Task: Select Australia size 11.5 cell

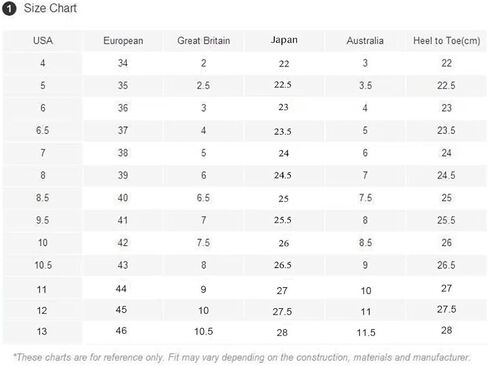Action: (366, 332)
